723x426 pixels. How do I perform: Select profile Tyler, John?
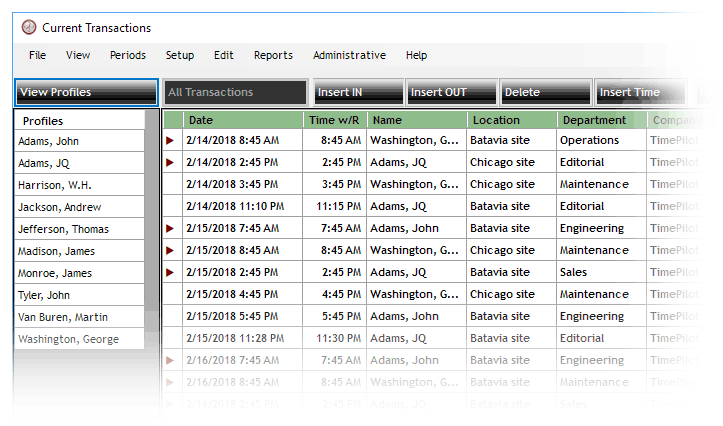click(79, 296)
